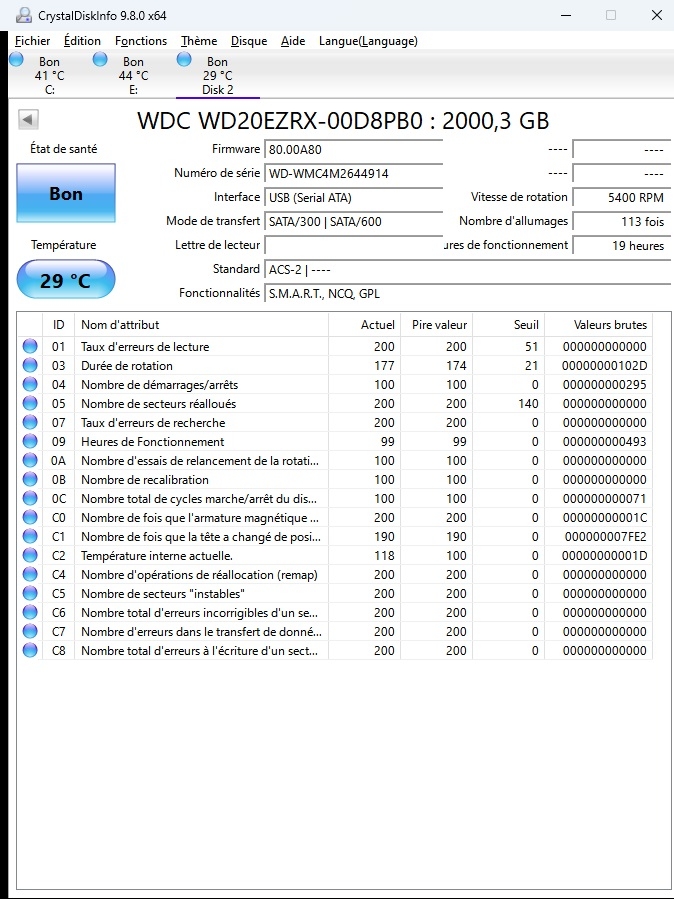674x899 pixels.
Task: Click the Fonctionnalités field S.M.A.R.T., NCQ, GPL
Action: click(467, 294)
